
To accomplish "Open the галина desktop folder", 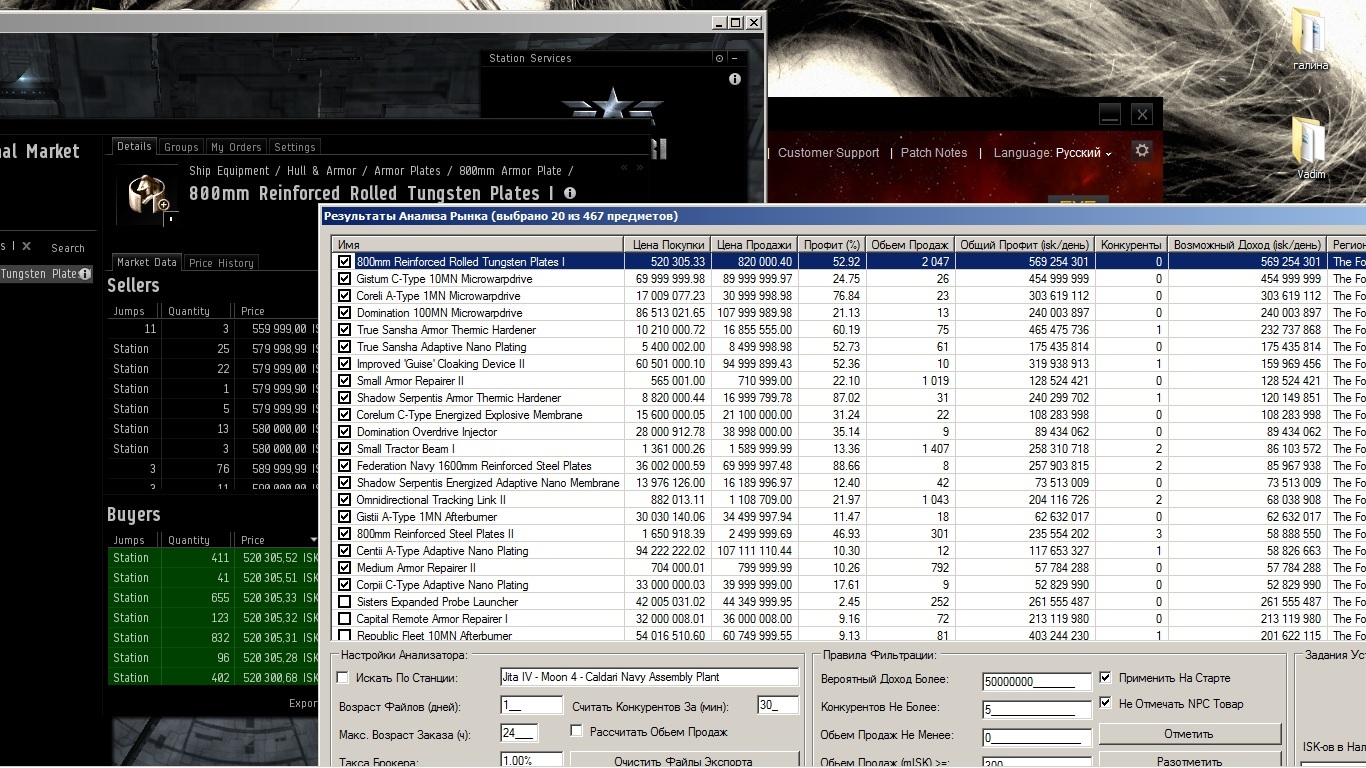I will point(1309,40).
